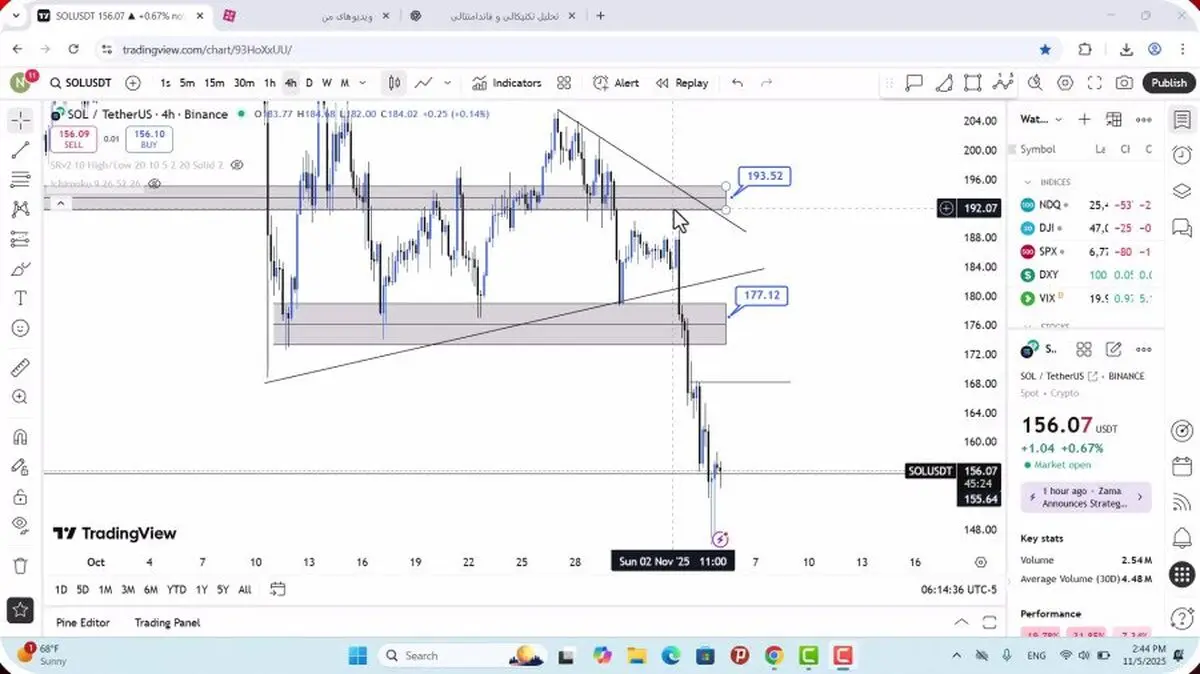This screenshot has height=674, width=1200.
Task: Toggle favorites star drawing toolbar
Action: 20,608
